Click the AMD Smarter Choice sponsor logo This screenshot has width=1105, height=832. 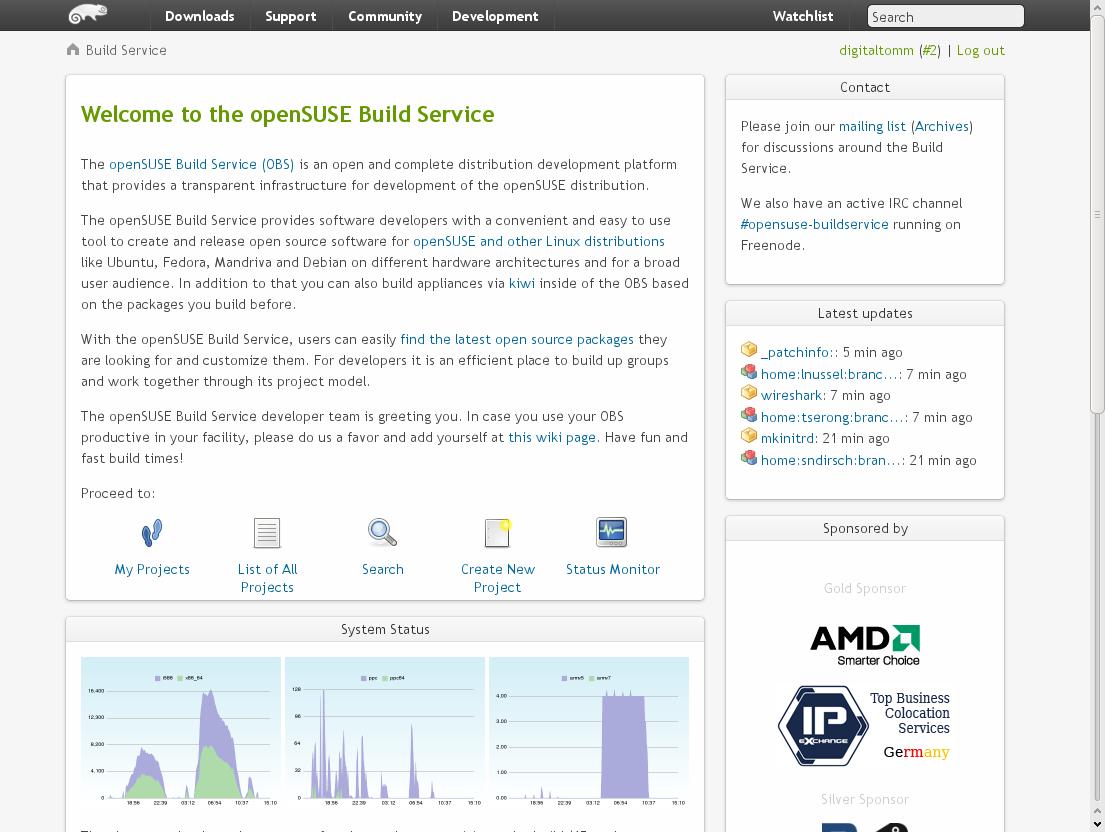[865, 645]
